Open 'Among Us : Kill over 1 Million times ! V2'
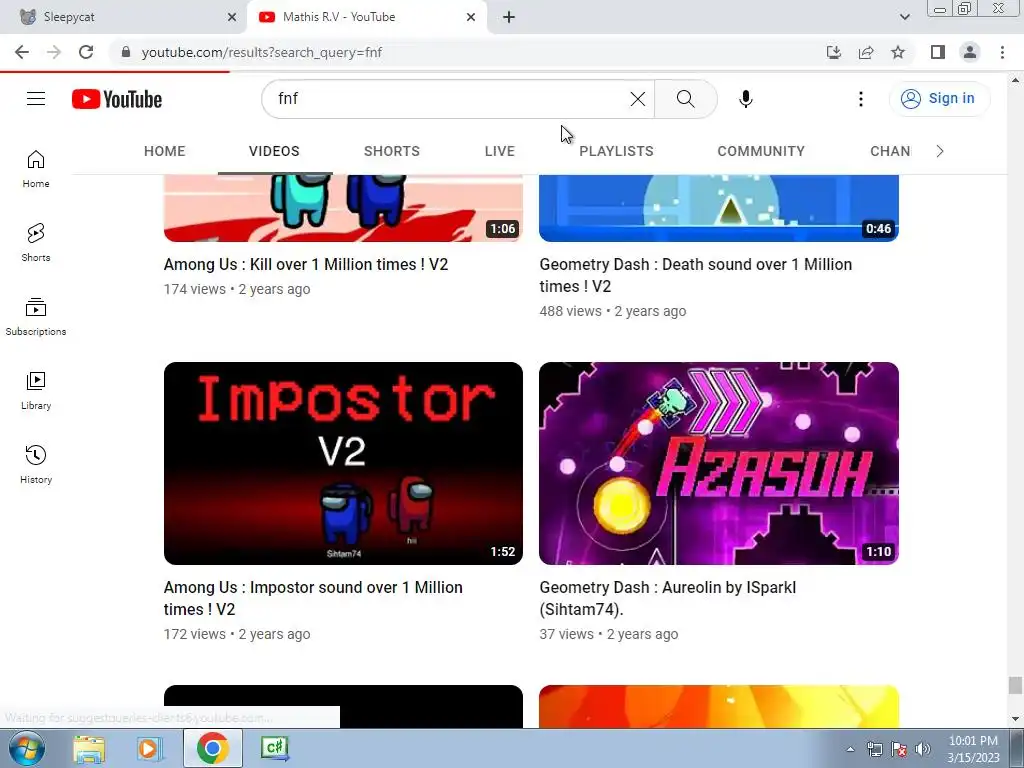 pos(306,264)
